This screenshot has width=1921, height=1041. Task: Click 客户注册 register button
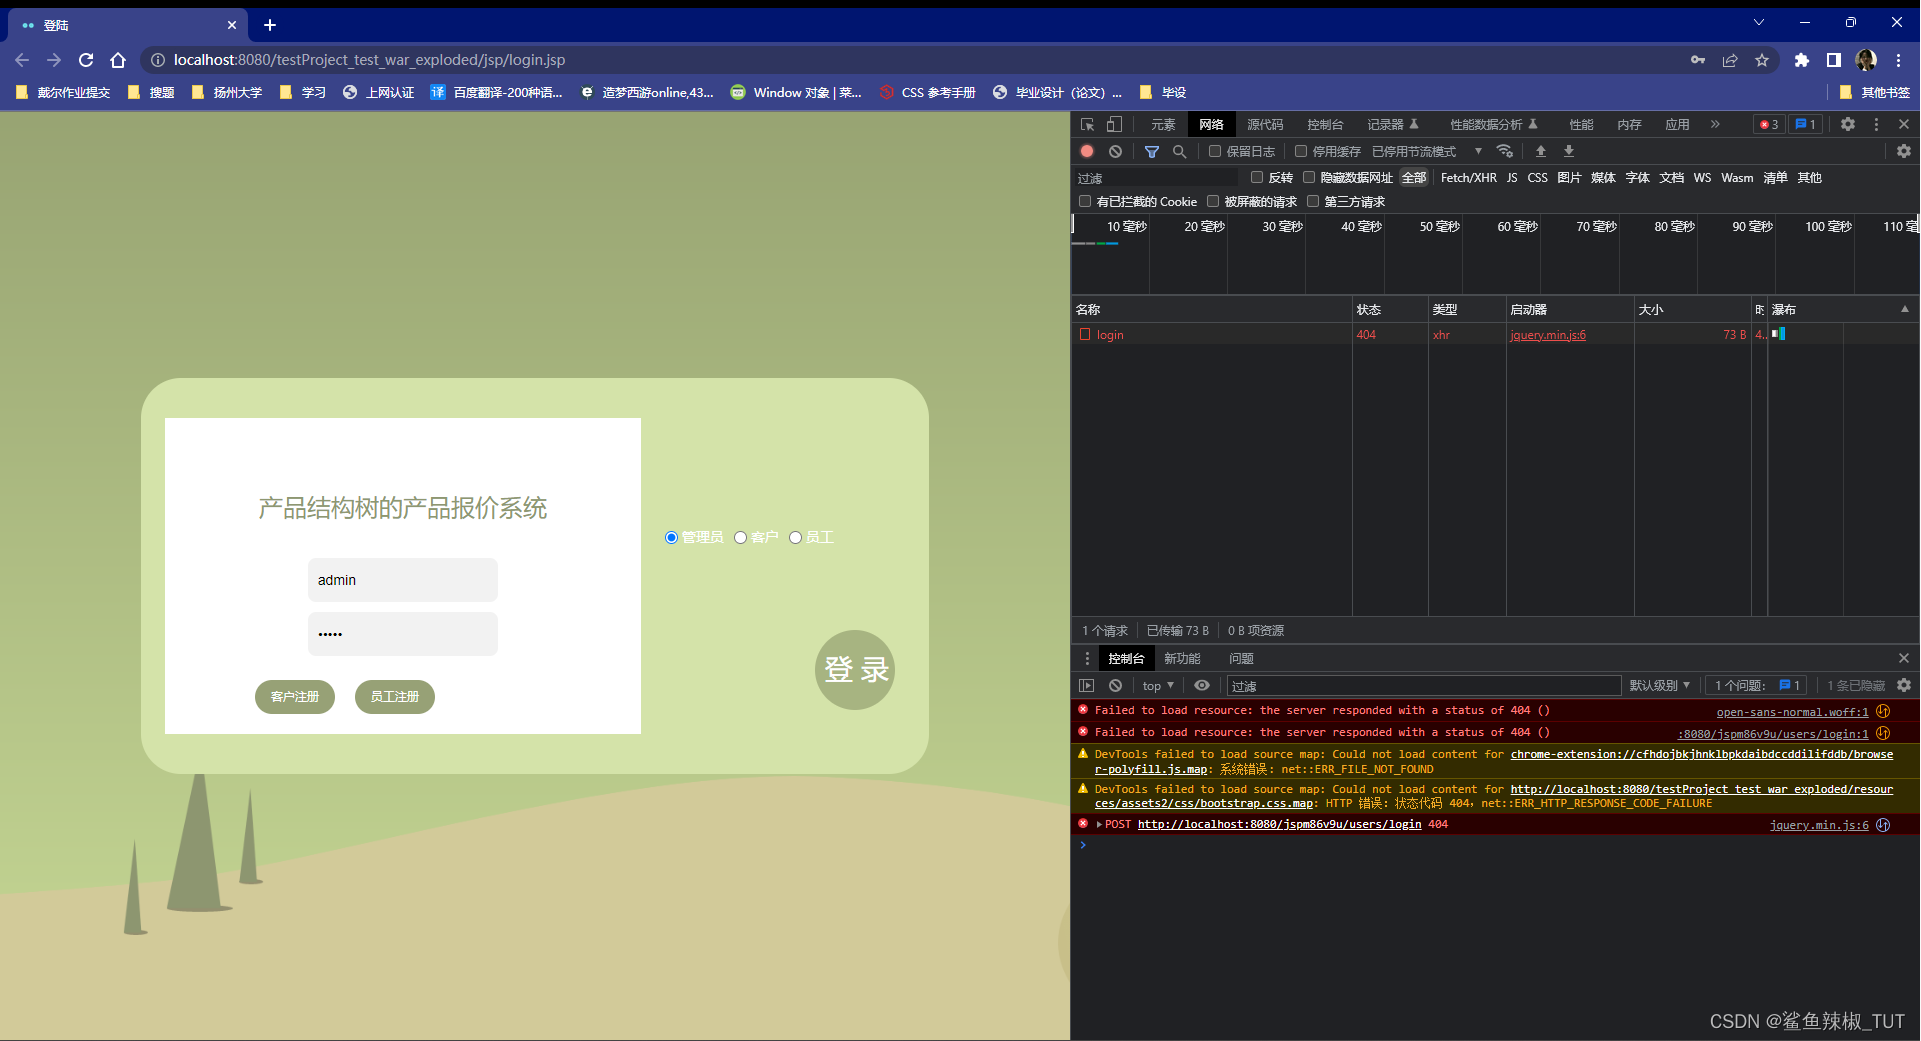[295, 696]
